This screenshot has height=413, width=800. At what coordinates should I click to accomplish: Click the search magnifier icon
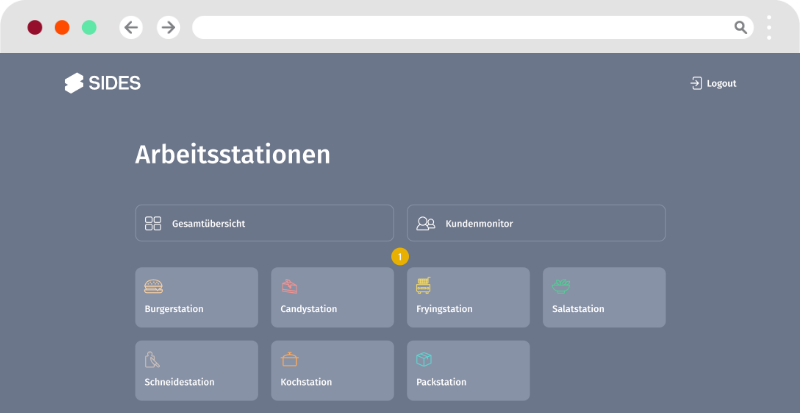(740, 27)
